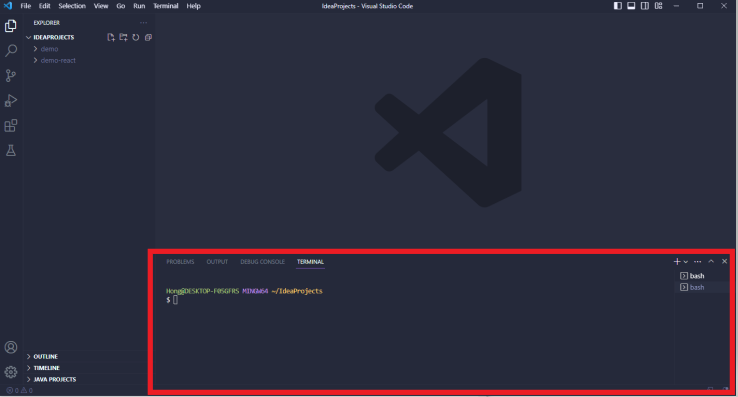The height and width of the screenshot is (397, 738).
Task: Open the Testing flask view
Action: (11, 150)
